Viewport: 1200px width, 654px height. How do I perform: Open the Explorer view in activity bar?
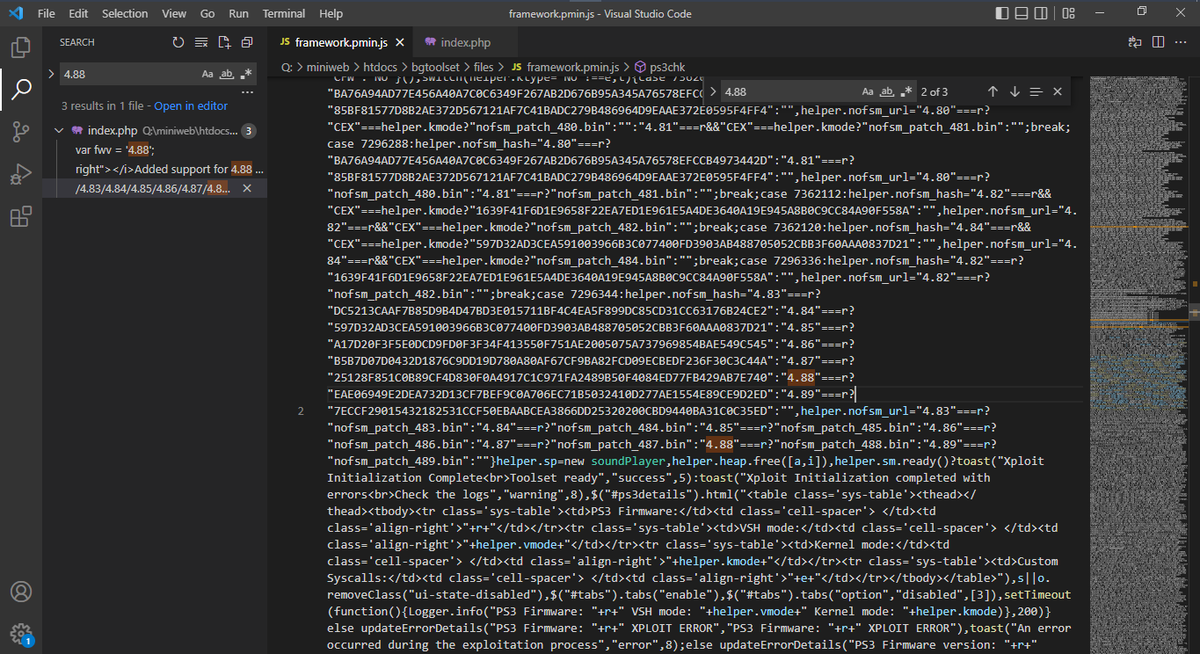coord(21,46)
